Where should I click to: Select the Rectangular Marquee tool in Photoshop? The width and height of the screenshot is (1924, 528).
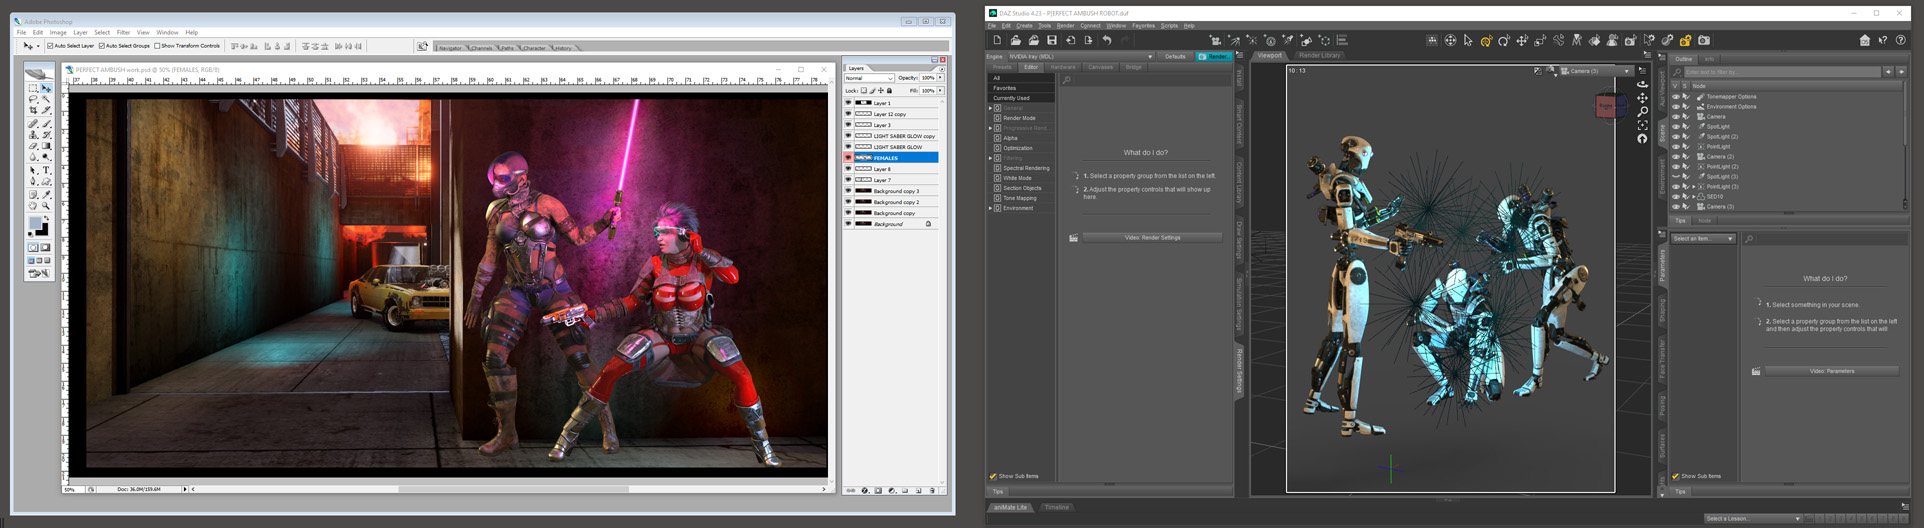(x=34, y=88)
